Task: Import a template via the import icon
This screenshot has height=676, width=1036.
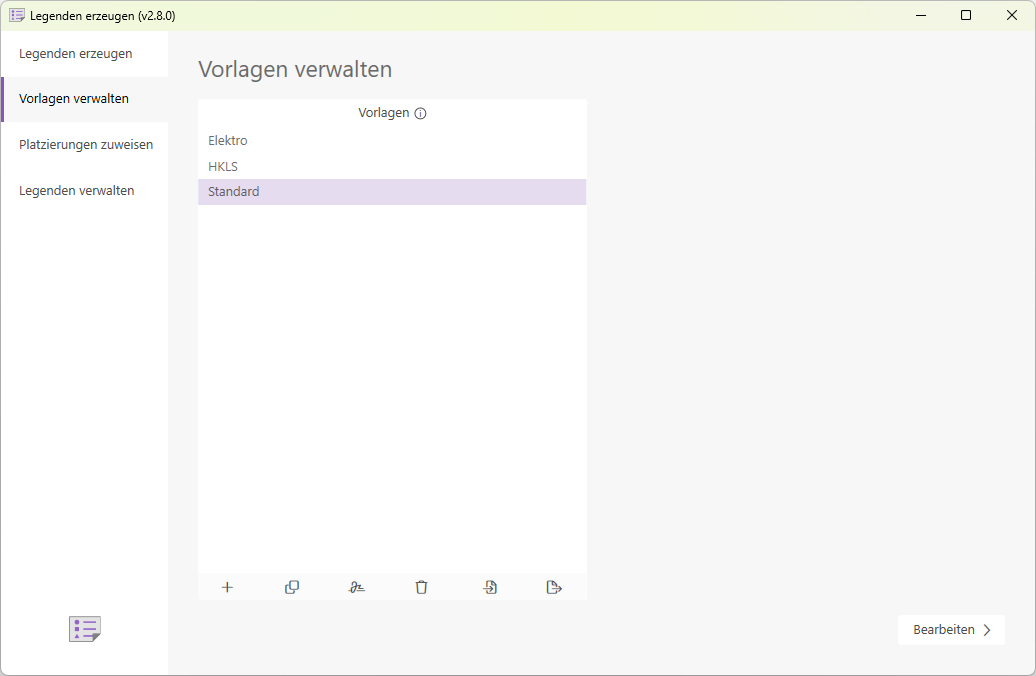Action: pyautogui.click(x=490, y=587)
